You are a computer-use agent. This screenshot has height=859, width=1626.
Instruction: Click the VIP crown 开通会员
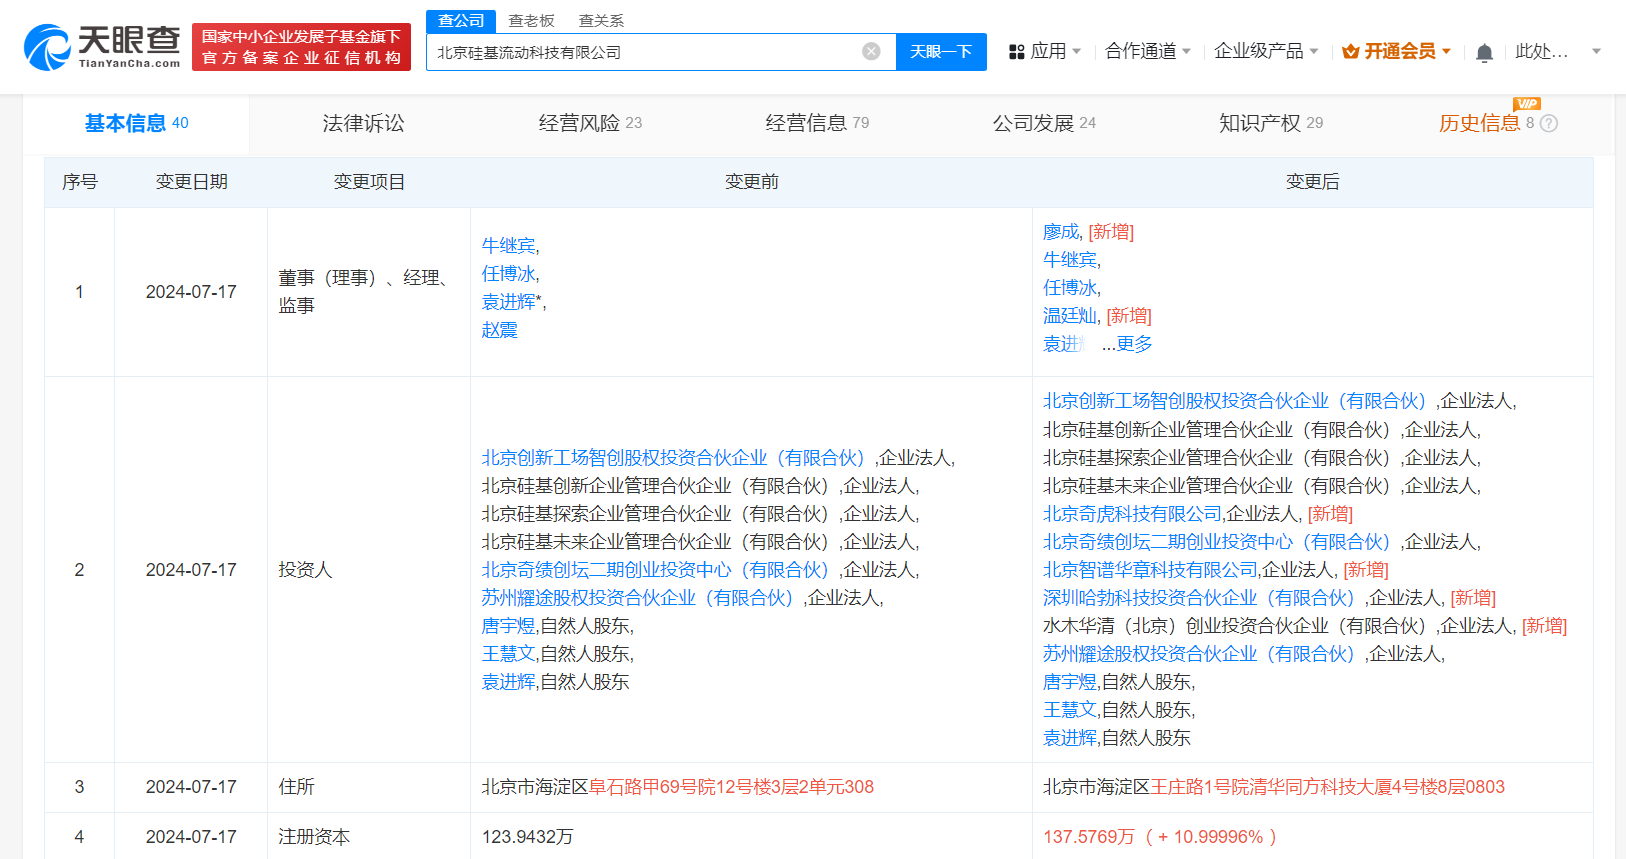[1396, 51]
